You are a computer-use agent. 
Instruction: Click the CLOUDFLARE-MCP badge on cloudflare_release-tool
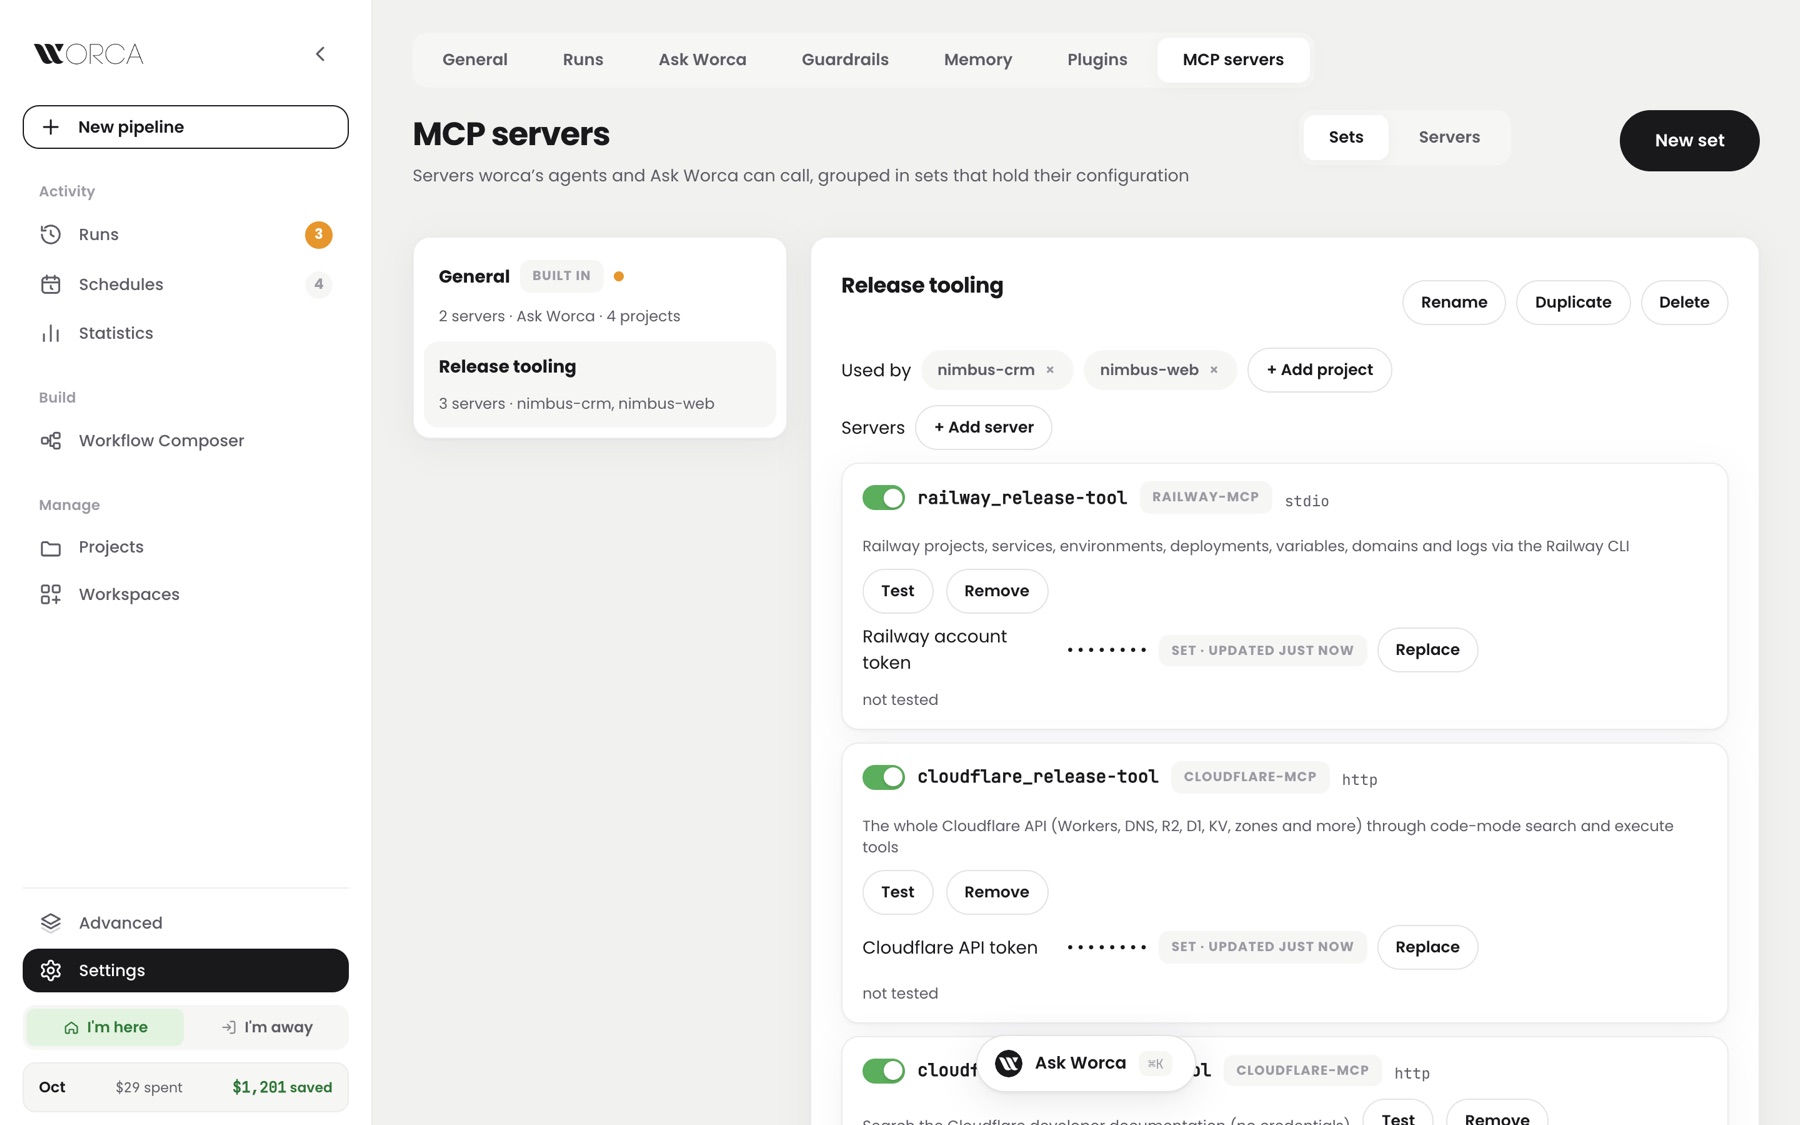(1250, 777)
